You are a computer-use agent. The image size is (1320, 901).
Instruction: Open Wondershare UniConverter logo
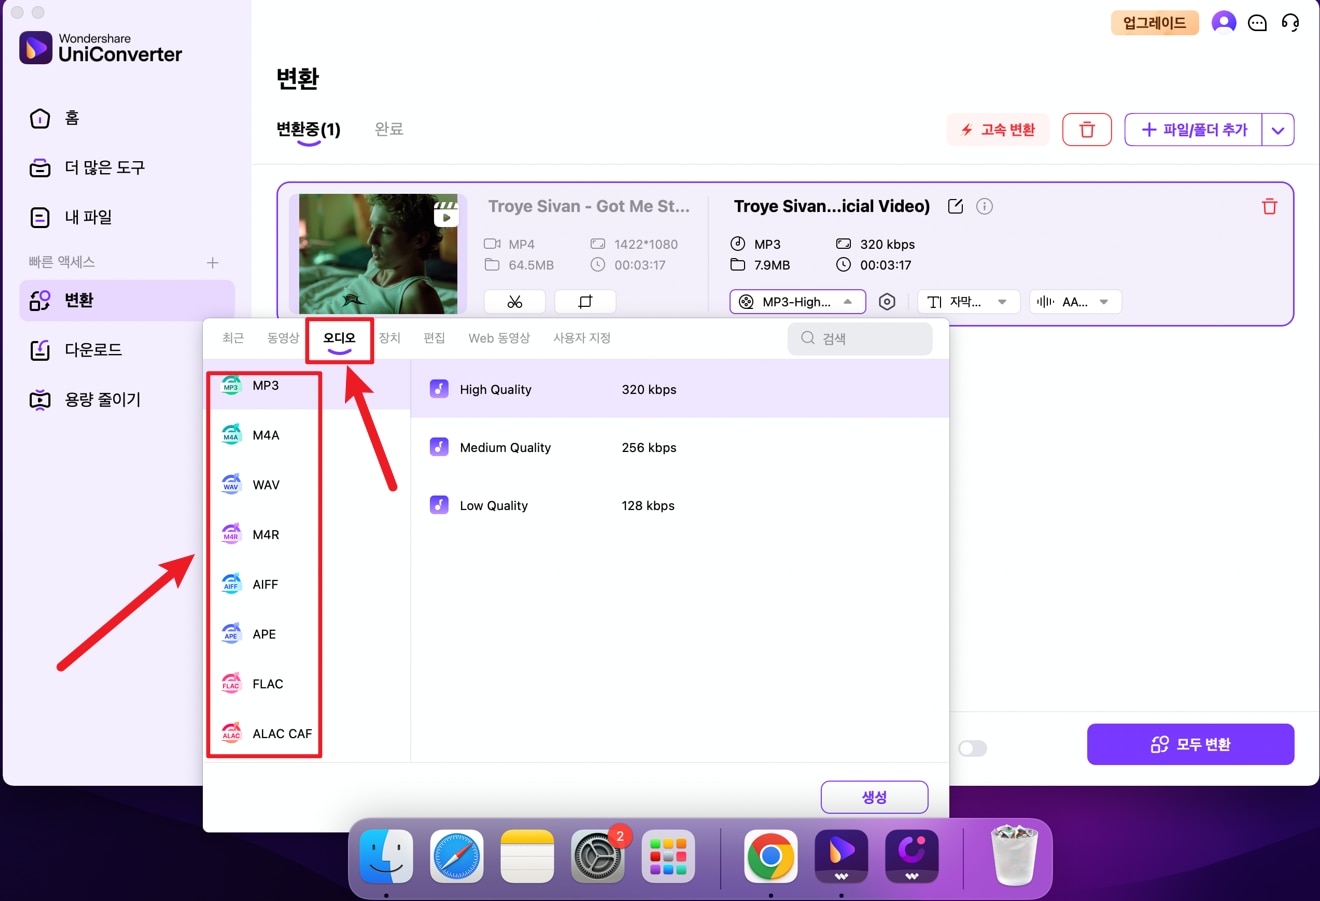pyautogui.click(x=101, y=47)
